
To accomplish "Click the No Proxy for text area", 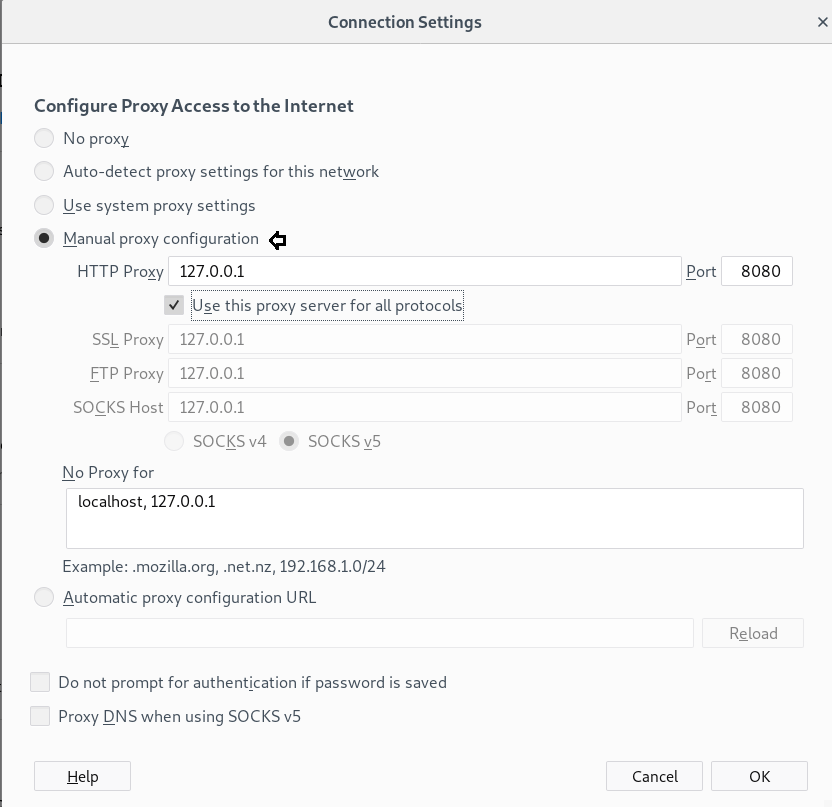I will click(435, 518).
